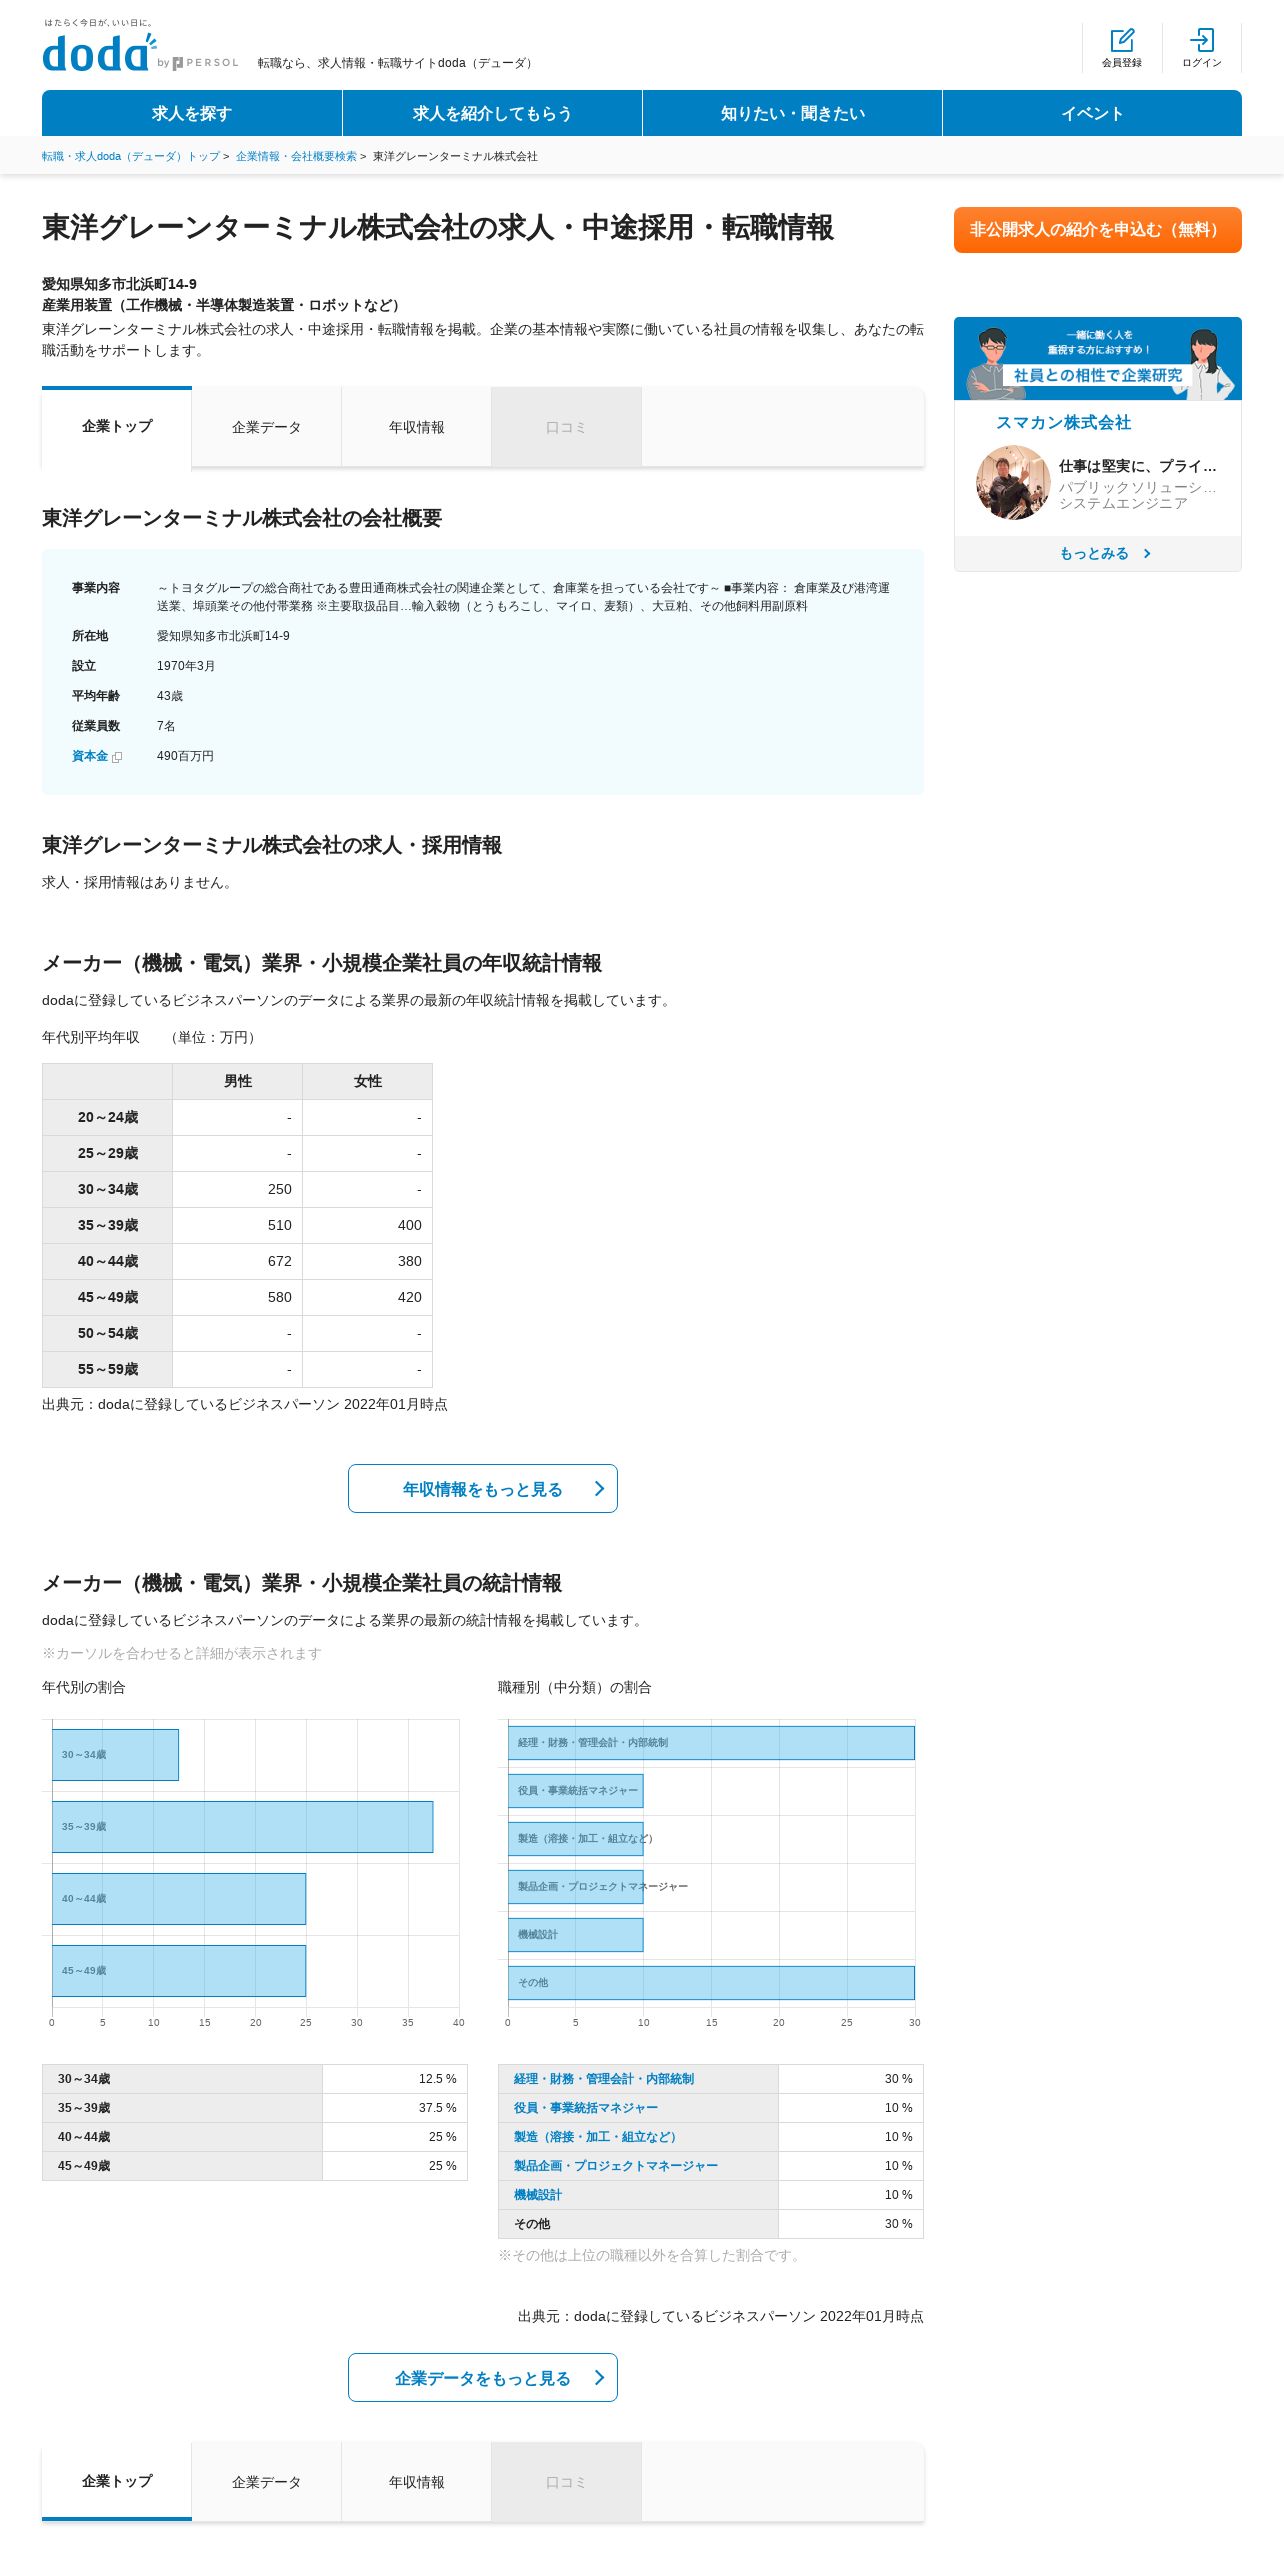Open スマカン株式会社 company link
Viewport: 1284px width, 2568px height.
1063,423
